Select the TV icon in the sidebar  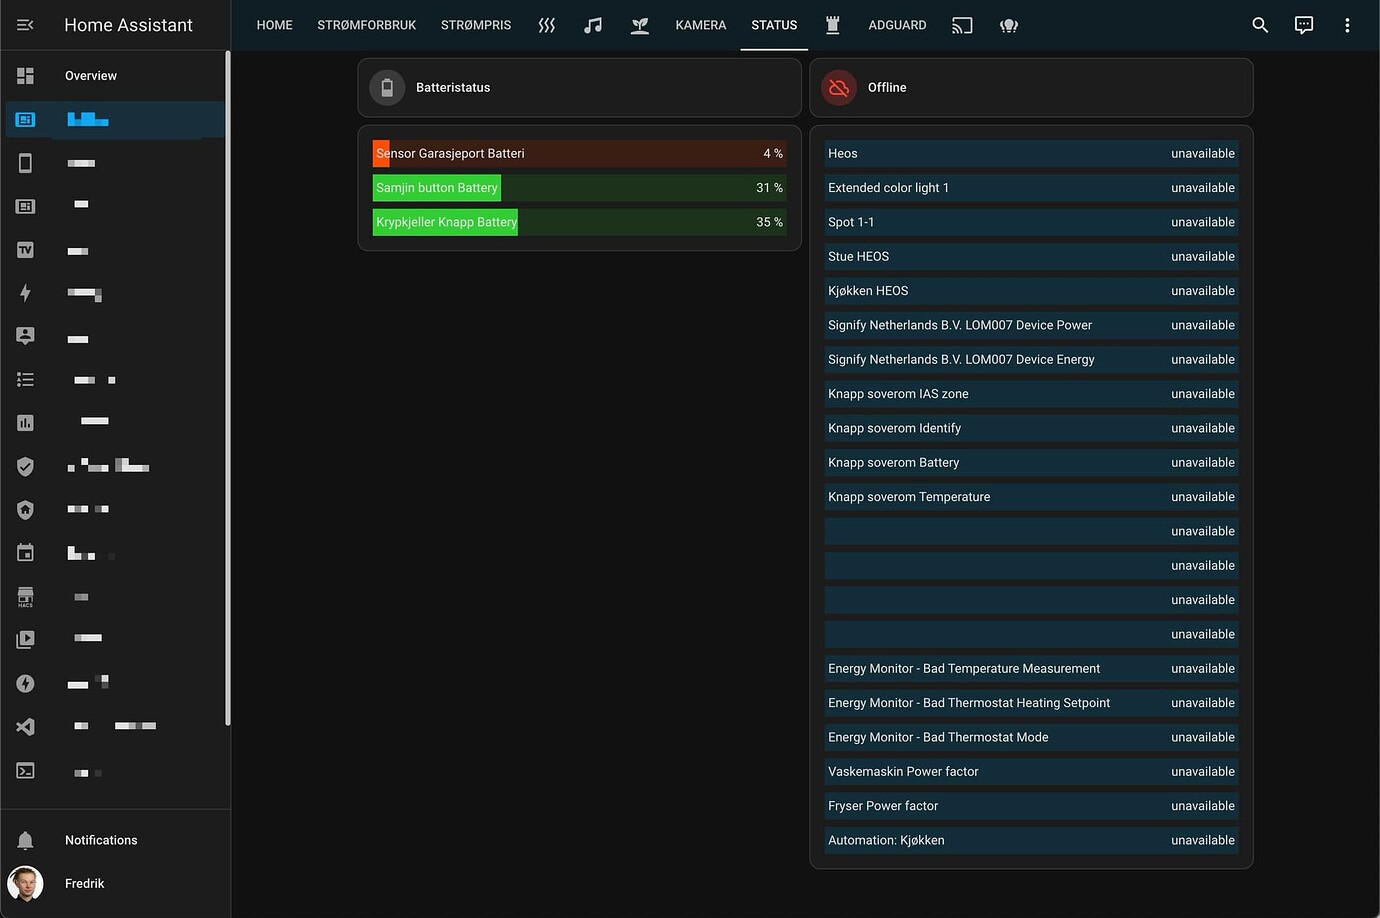25,249
